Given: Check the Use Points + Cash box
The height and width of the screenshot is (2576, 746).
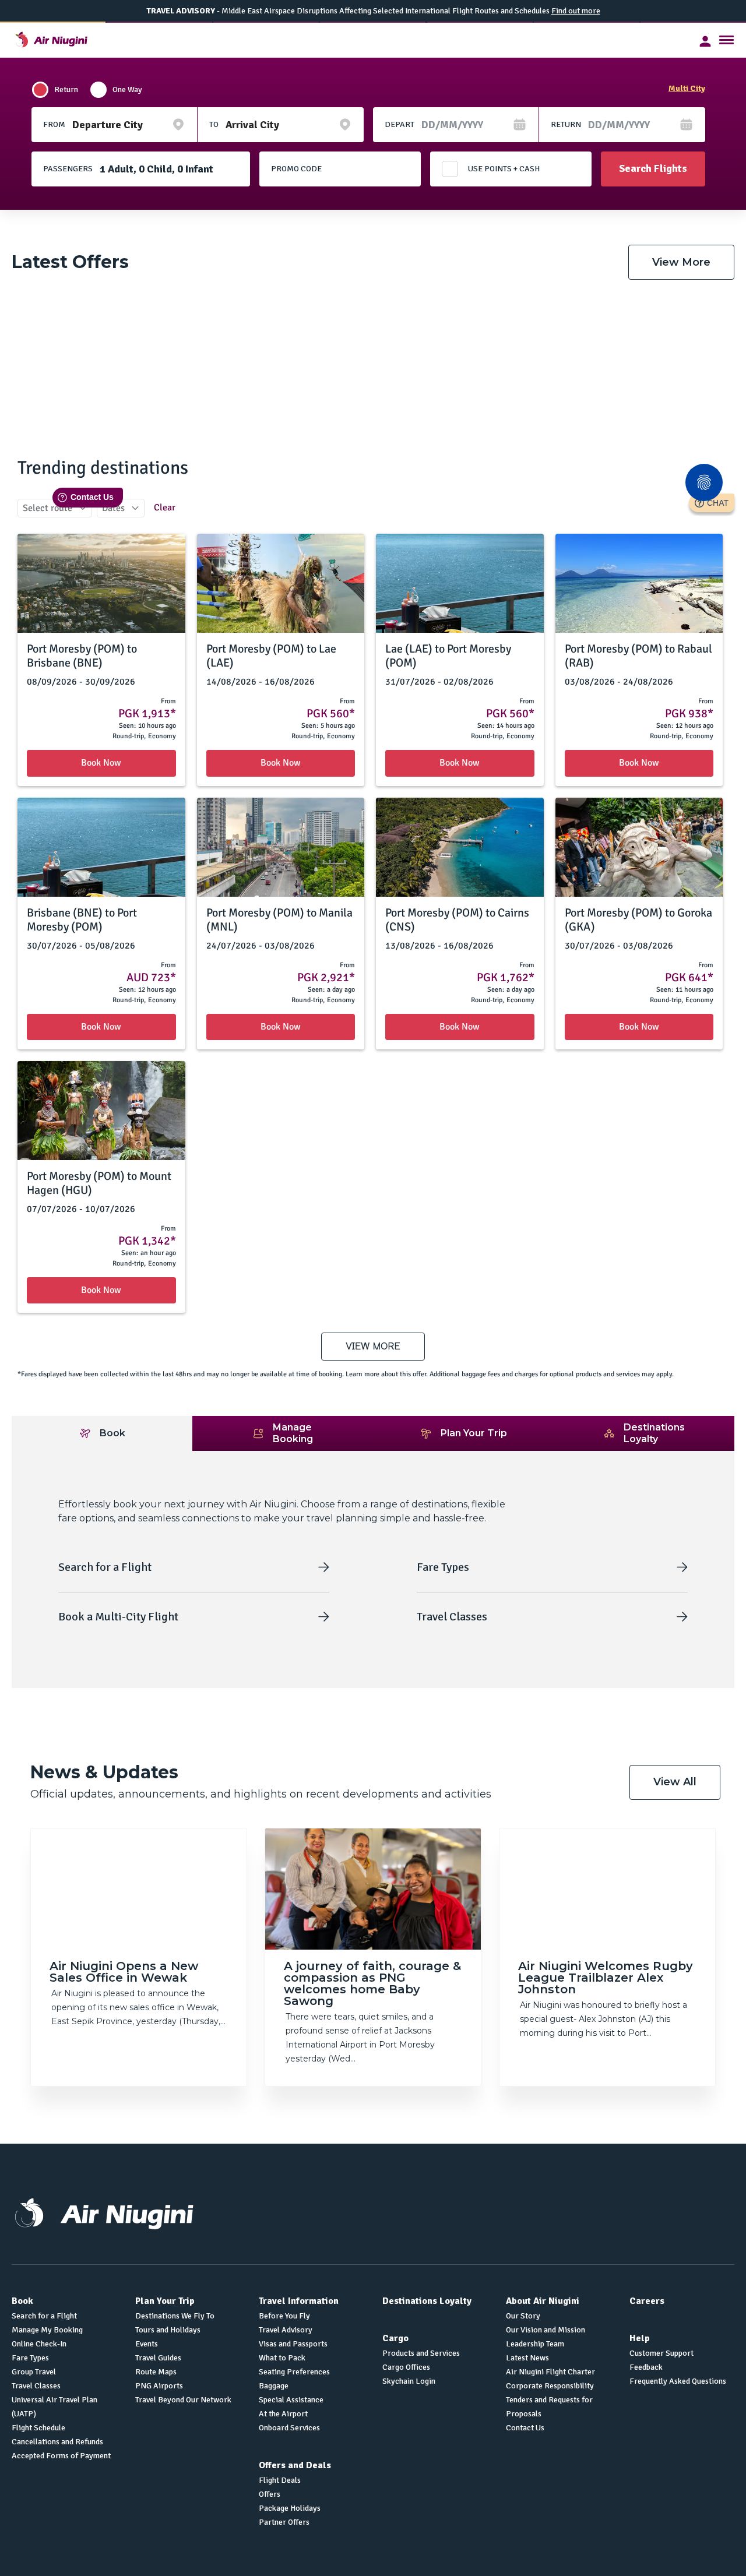Looking at the screenshot, I should coord(450,169).
